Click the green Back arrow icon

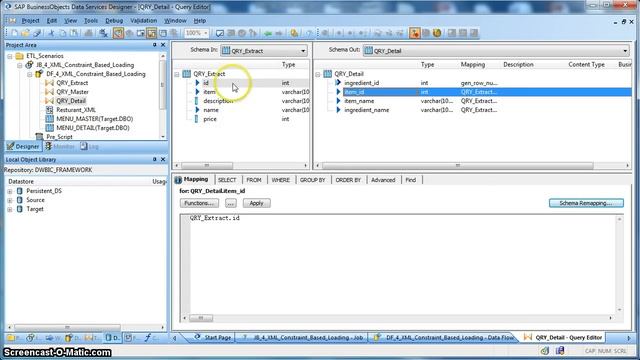pos(268,33)
